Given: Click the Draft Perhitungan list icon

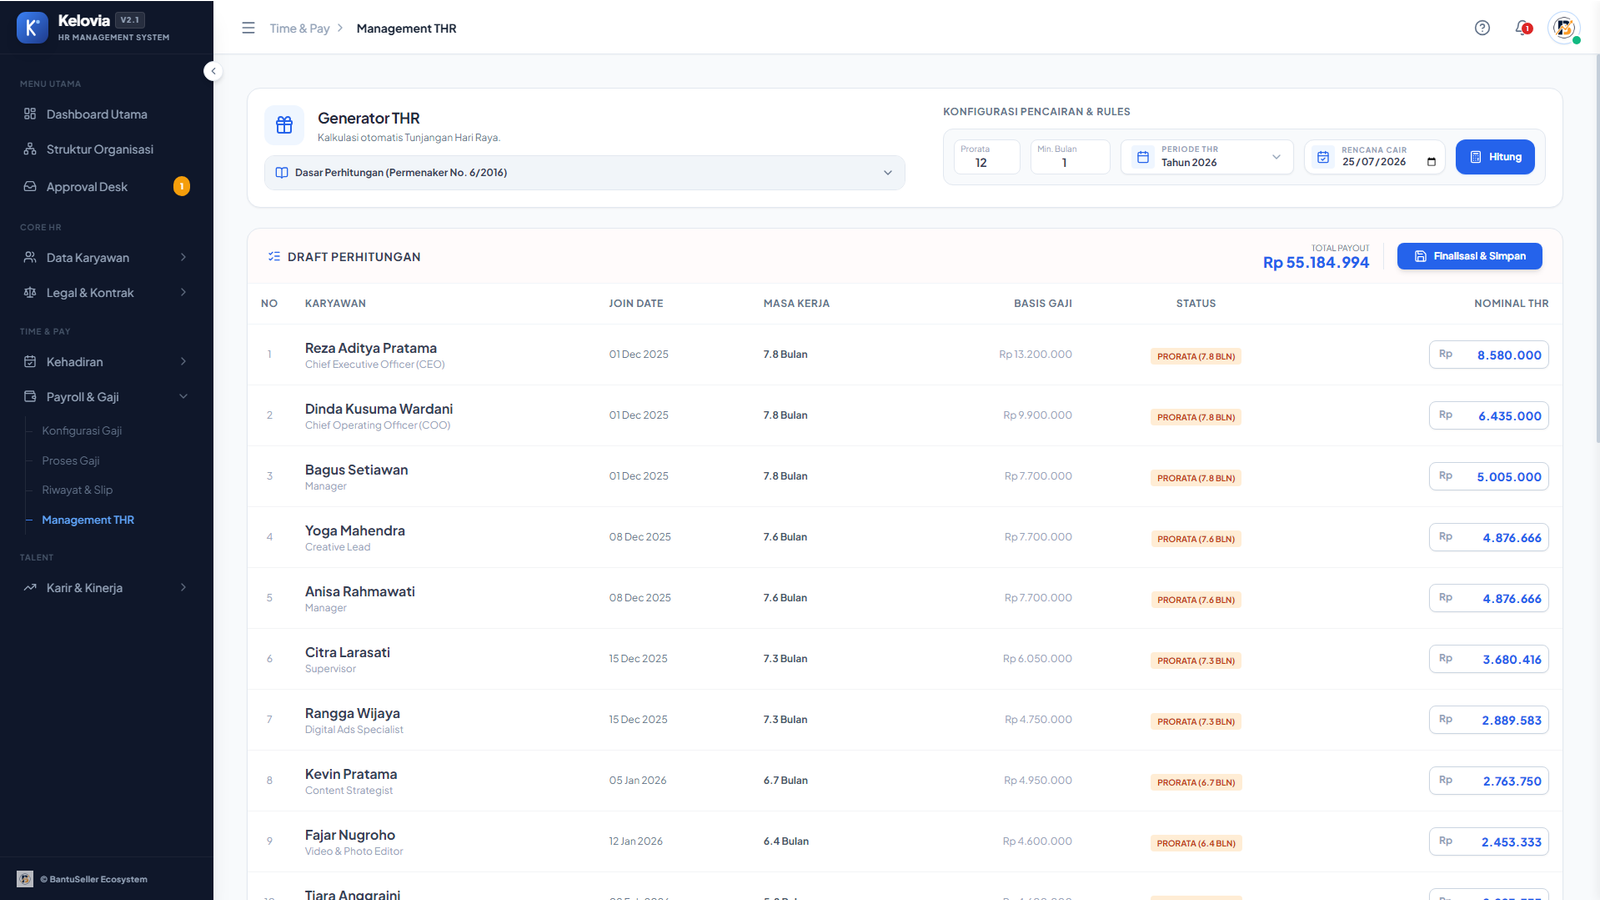Looking at the screenshot, I should point(274,257).
